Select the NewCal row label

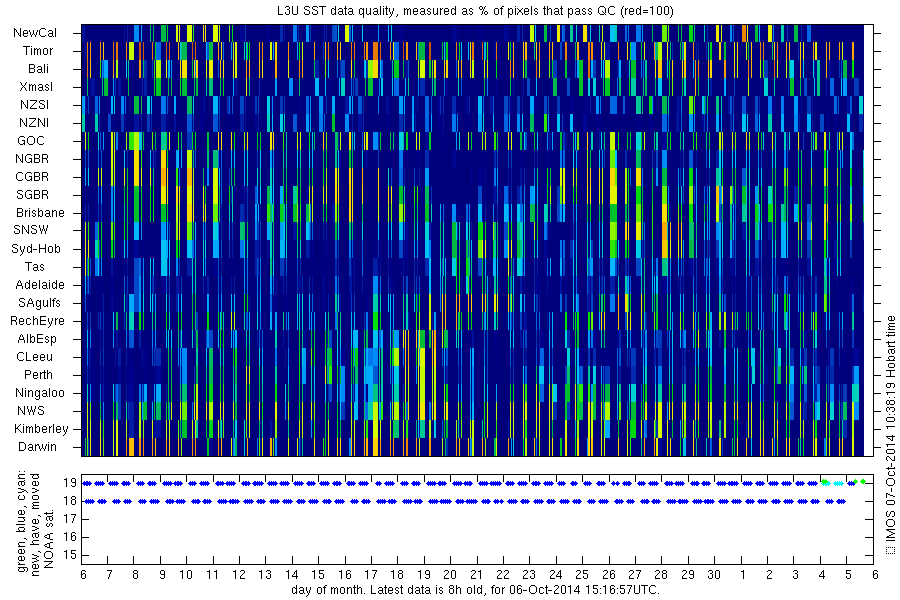[x=35, y=33]
